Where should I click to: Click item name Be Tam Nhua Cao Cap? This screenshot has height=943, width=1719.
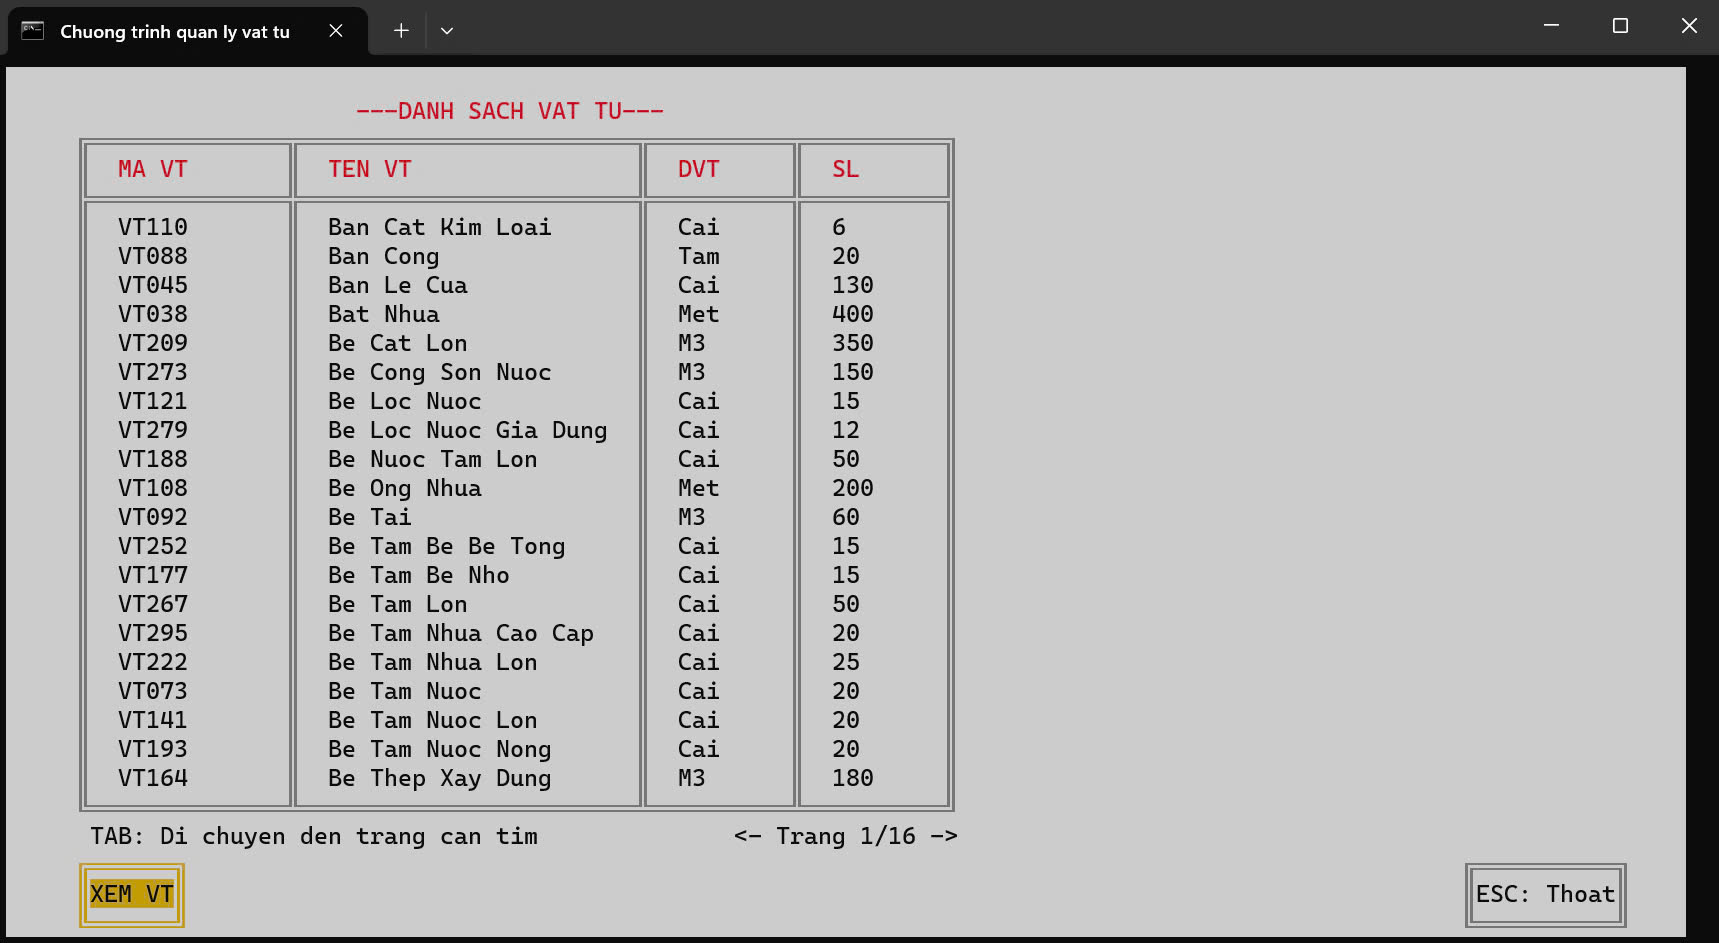point(461,634)
